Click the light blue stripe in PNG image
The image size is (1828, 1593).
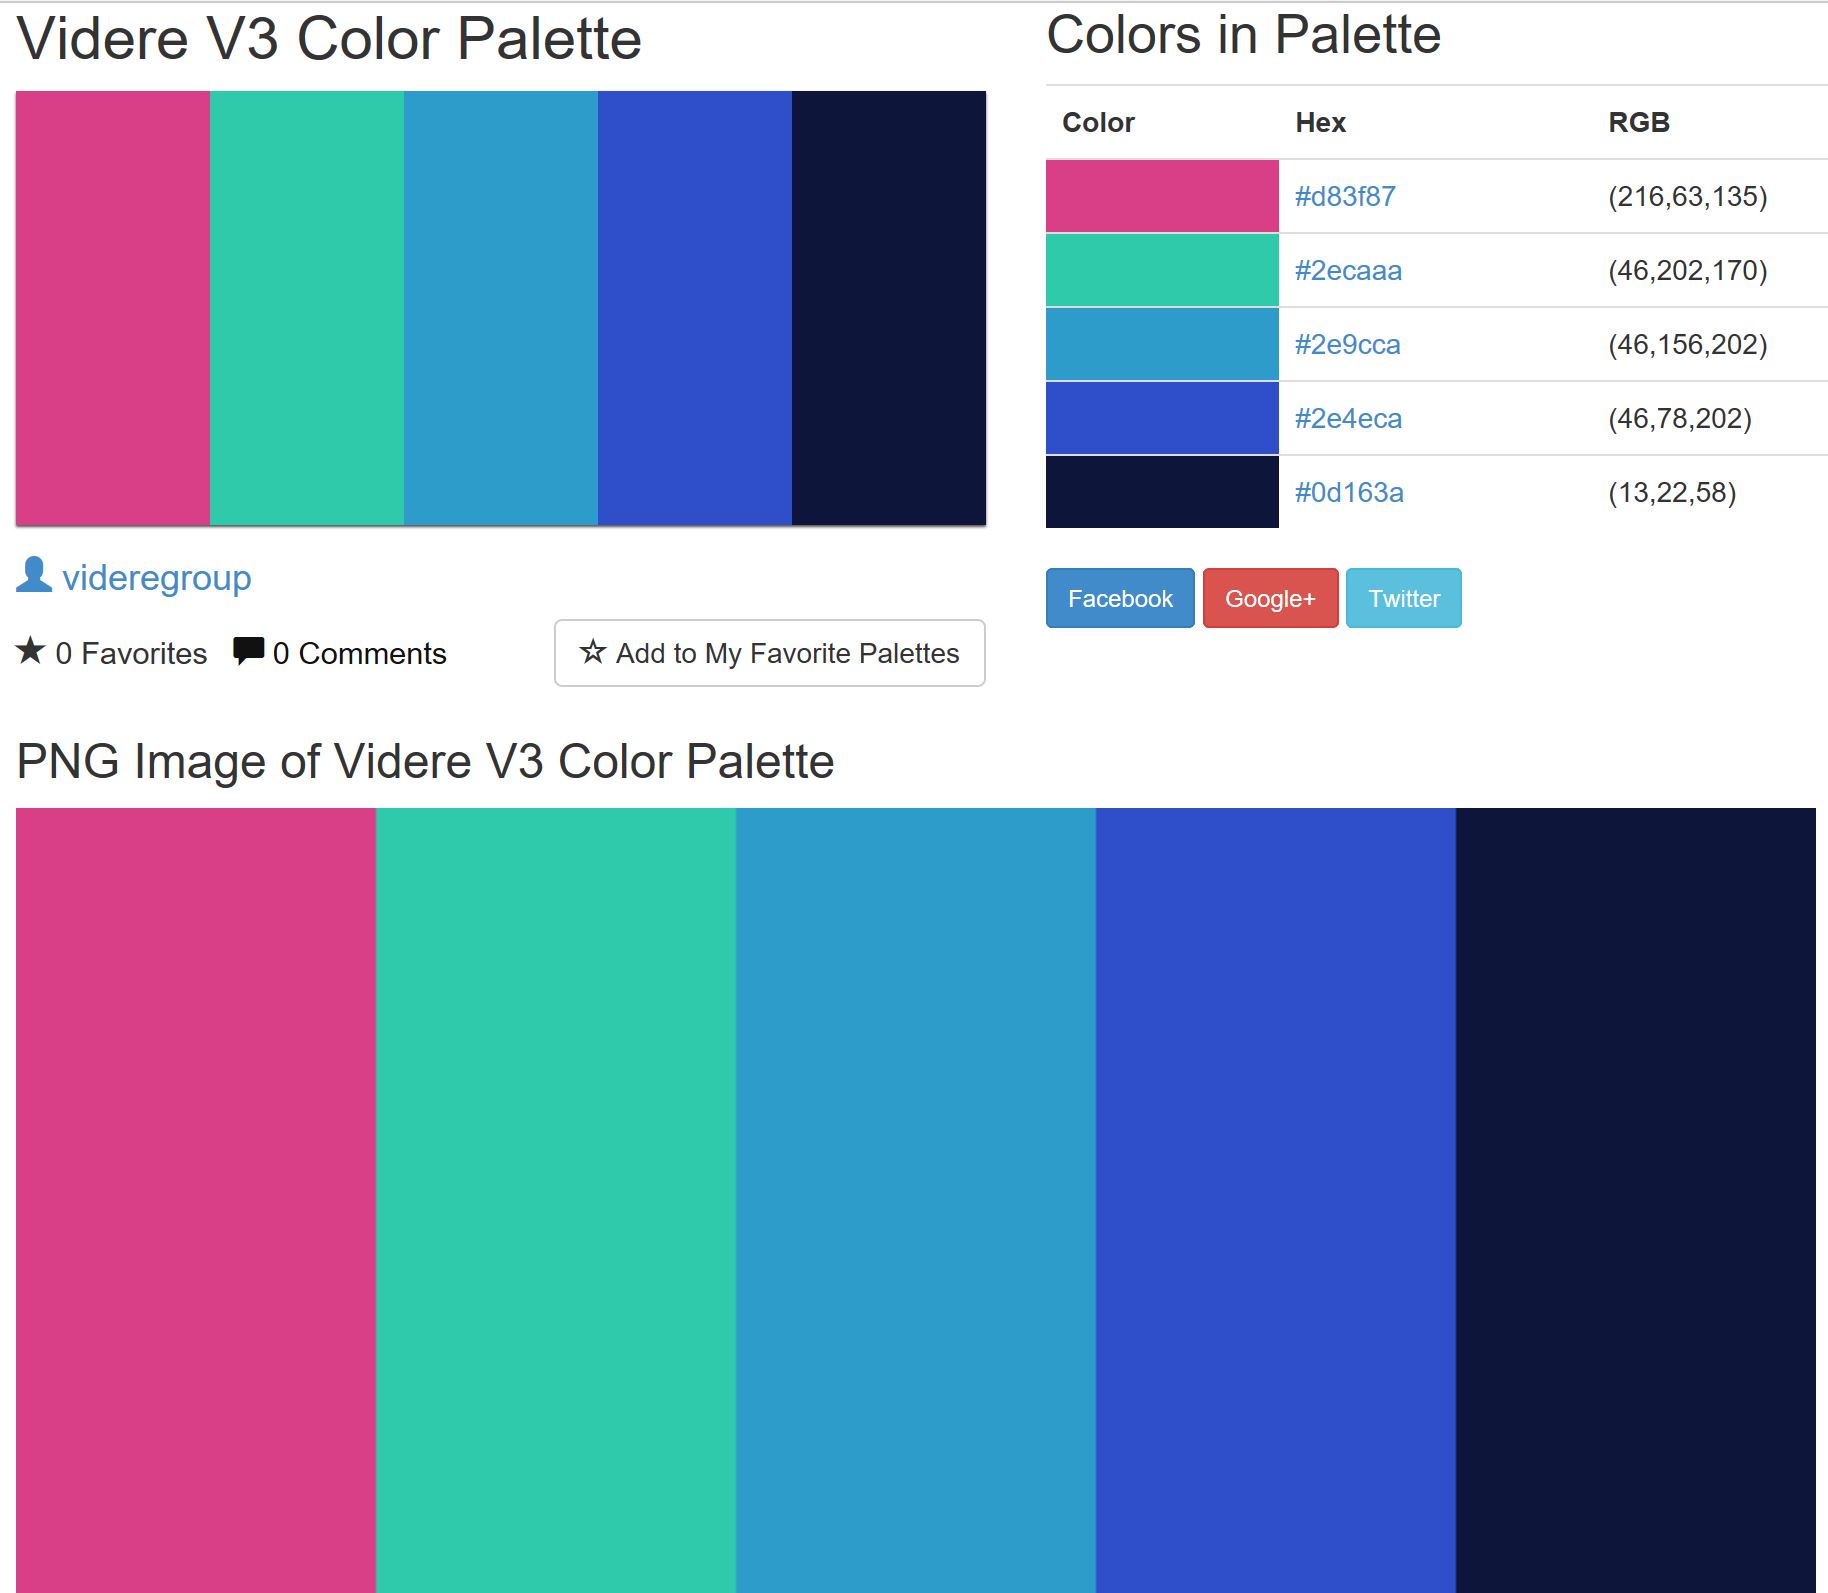tap(916, 1200)
